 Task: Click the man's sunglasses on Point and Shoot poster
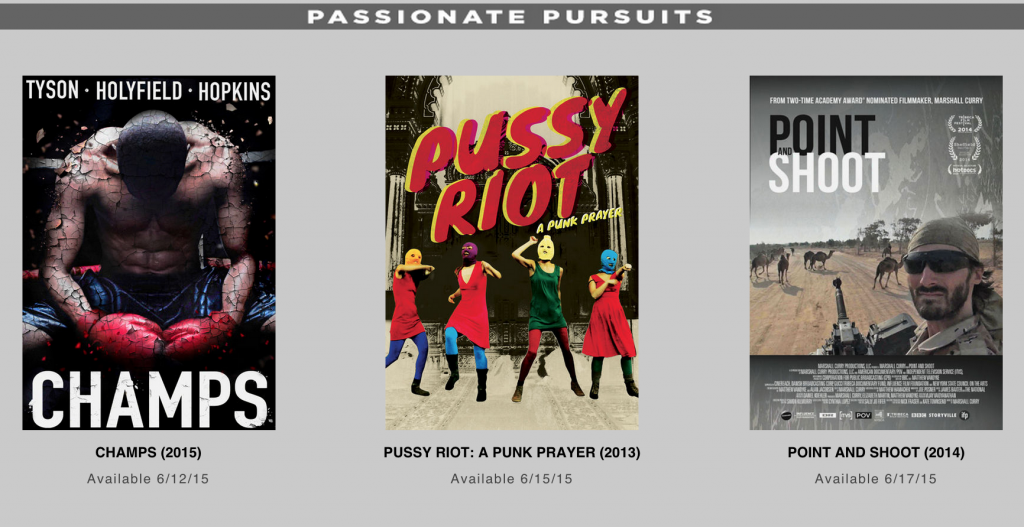938,261
